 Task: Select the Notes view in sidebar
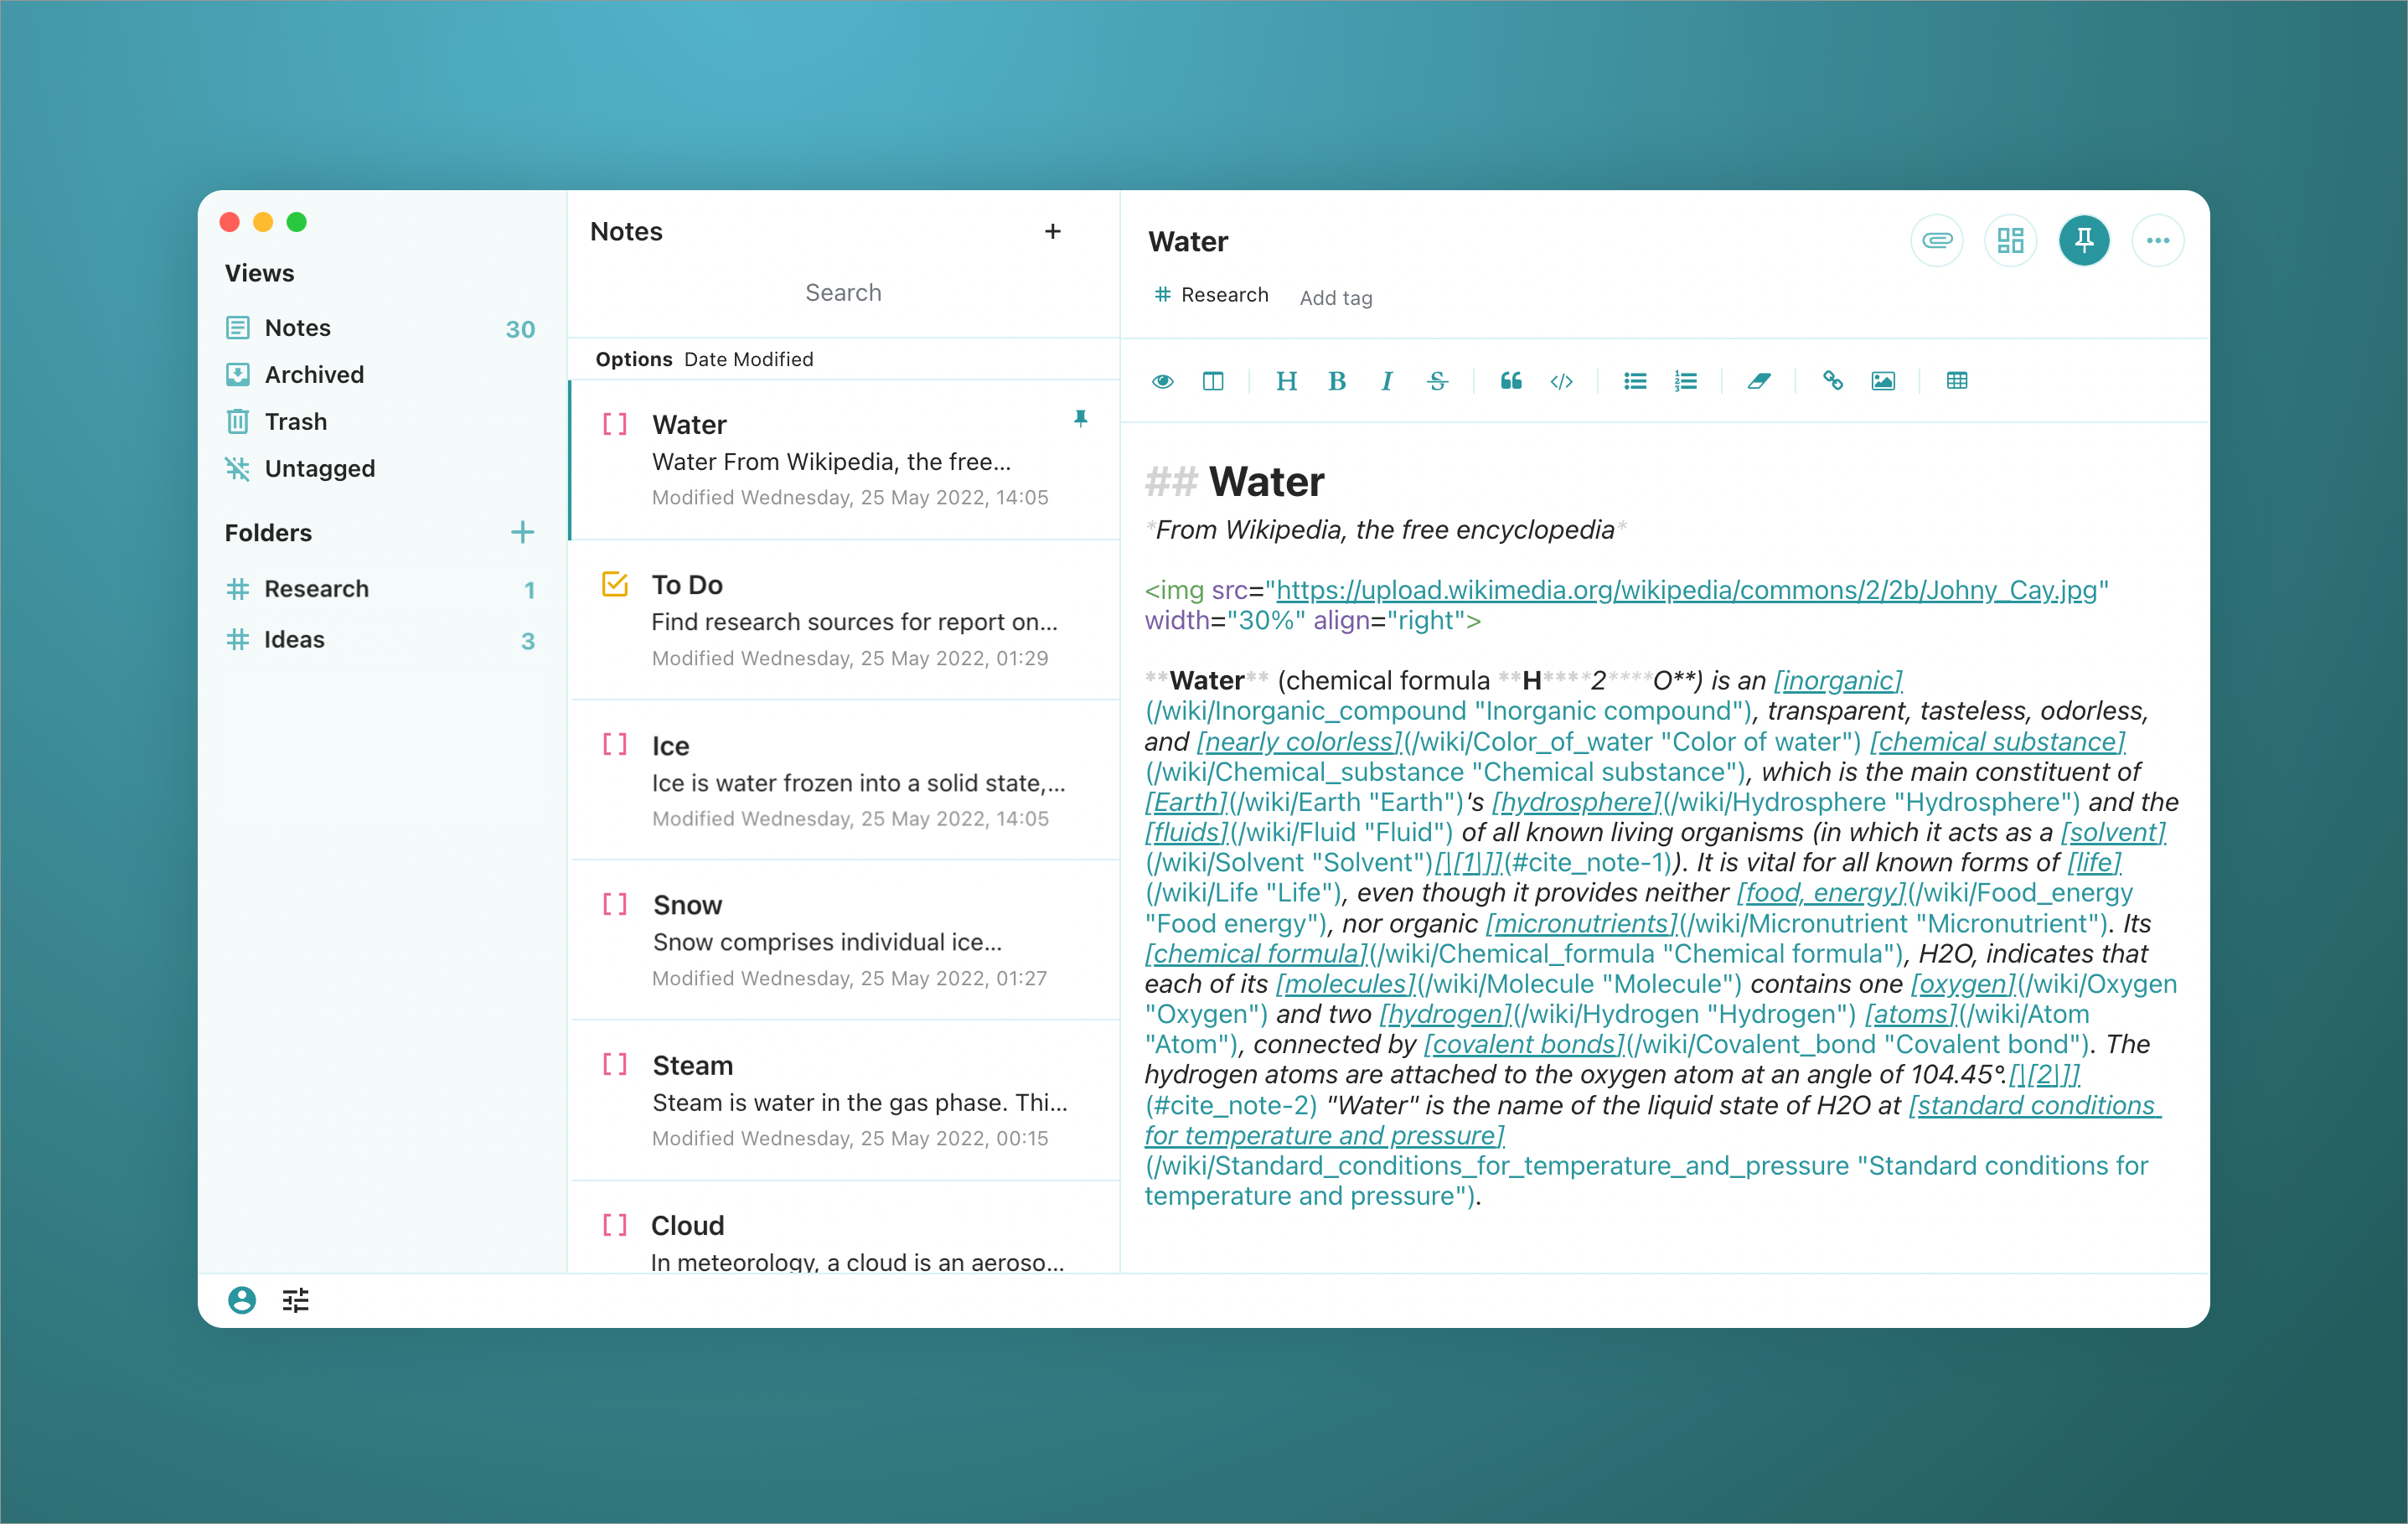click(x=298, y=328)
